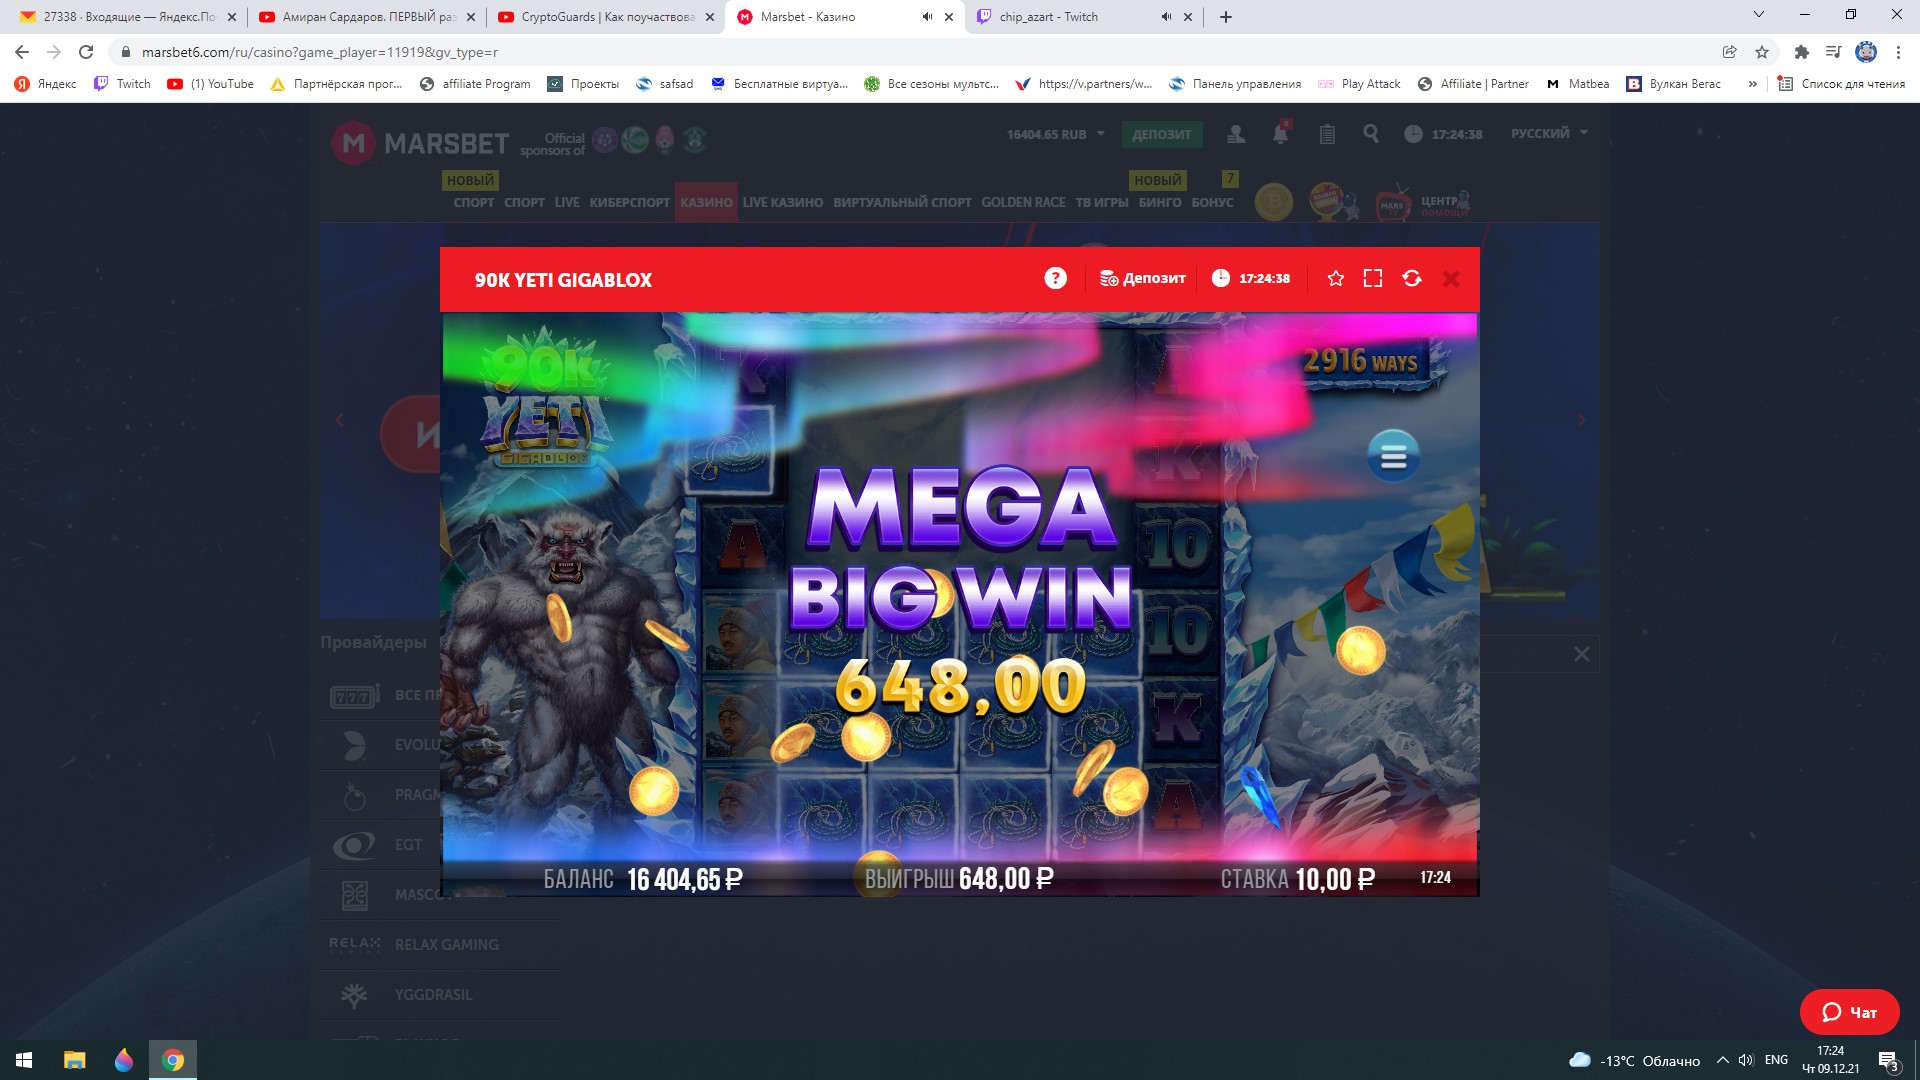Open Windows Start menu
The image size is (1920, 1080).
point(24,1060)
